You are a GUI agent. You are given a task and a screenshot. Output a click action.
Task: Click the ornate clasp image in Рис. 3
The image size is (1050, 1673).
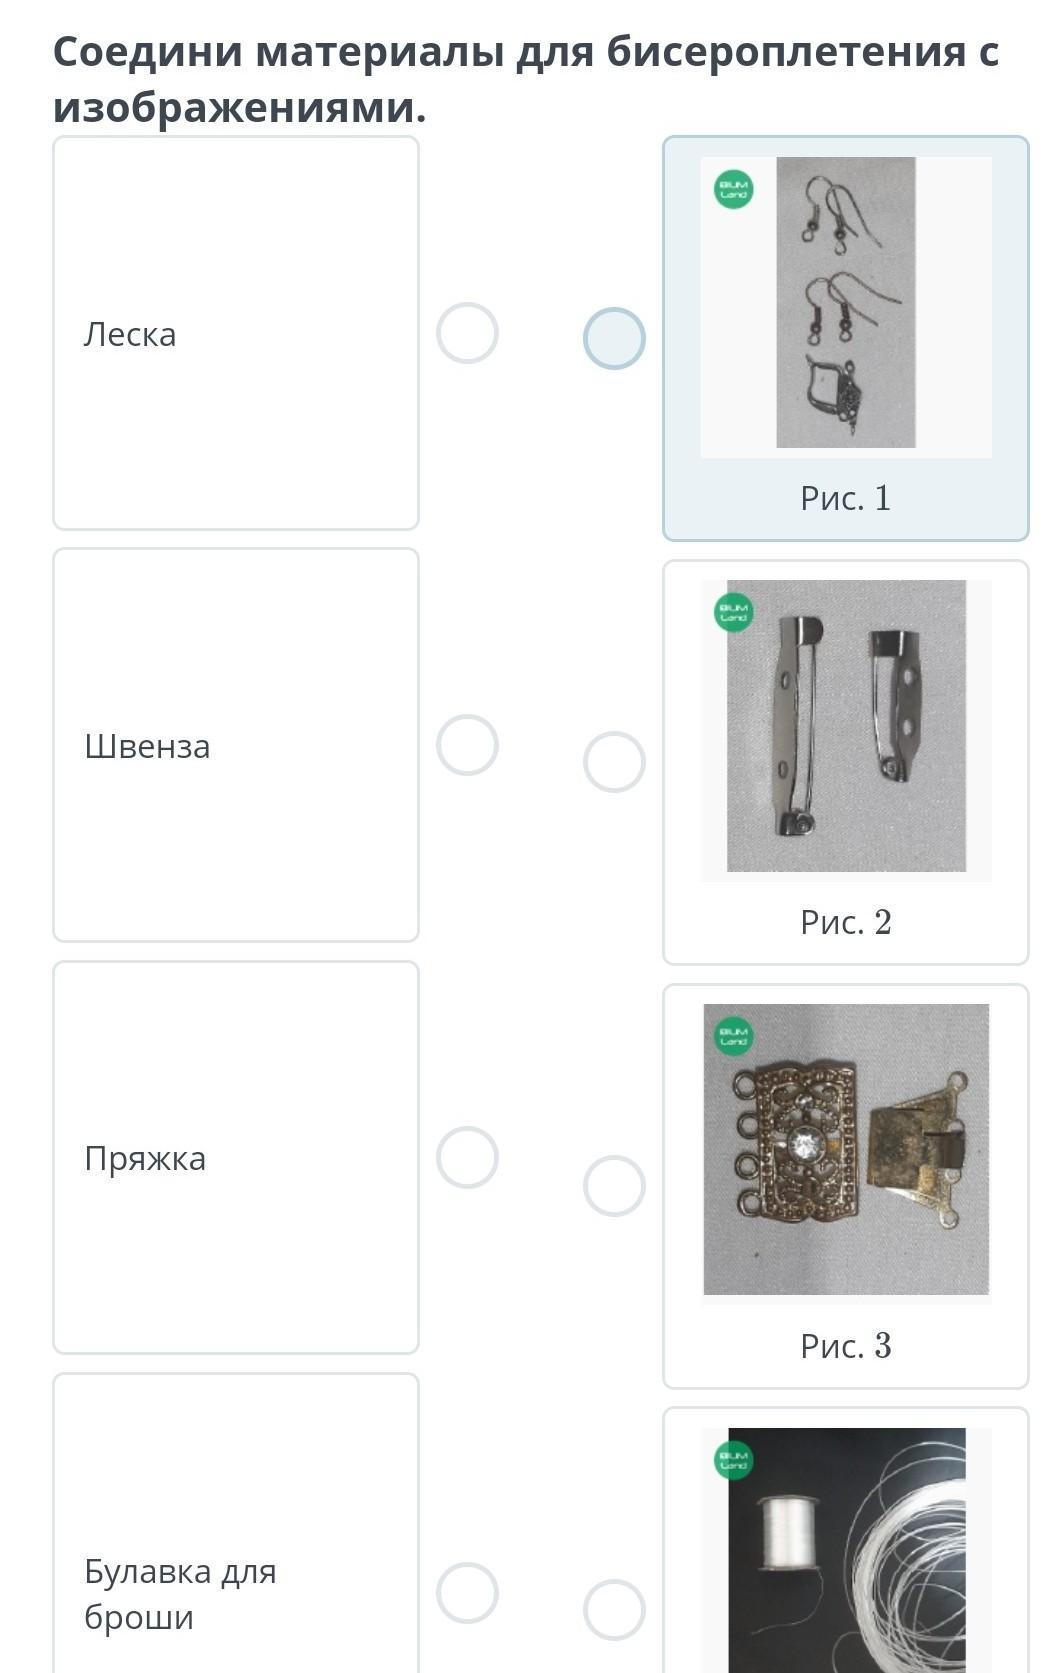click(x=846, y=1150)
